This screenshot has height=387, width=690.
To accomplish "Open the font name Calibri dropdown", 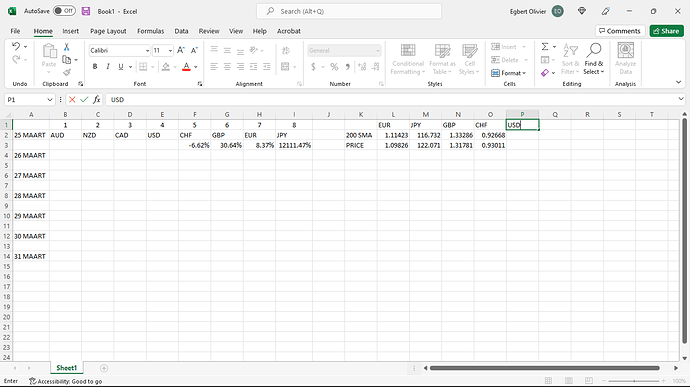I will [x=147, y=51].
